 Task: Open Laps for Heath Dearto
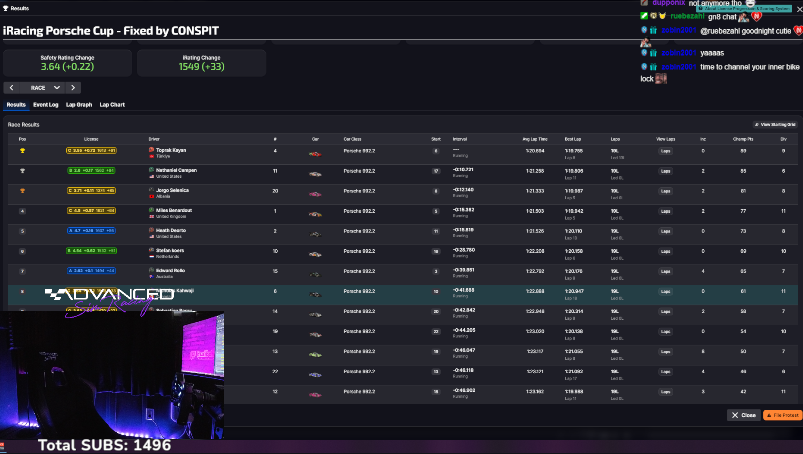click(x=665, y=231)
